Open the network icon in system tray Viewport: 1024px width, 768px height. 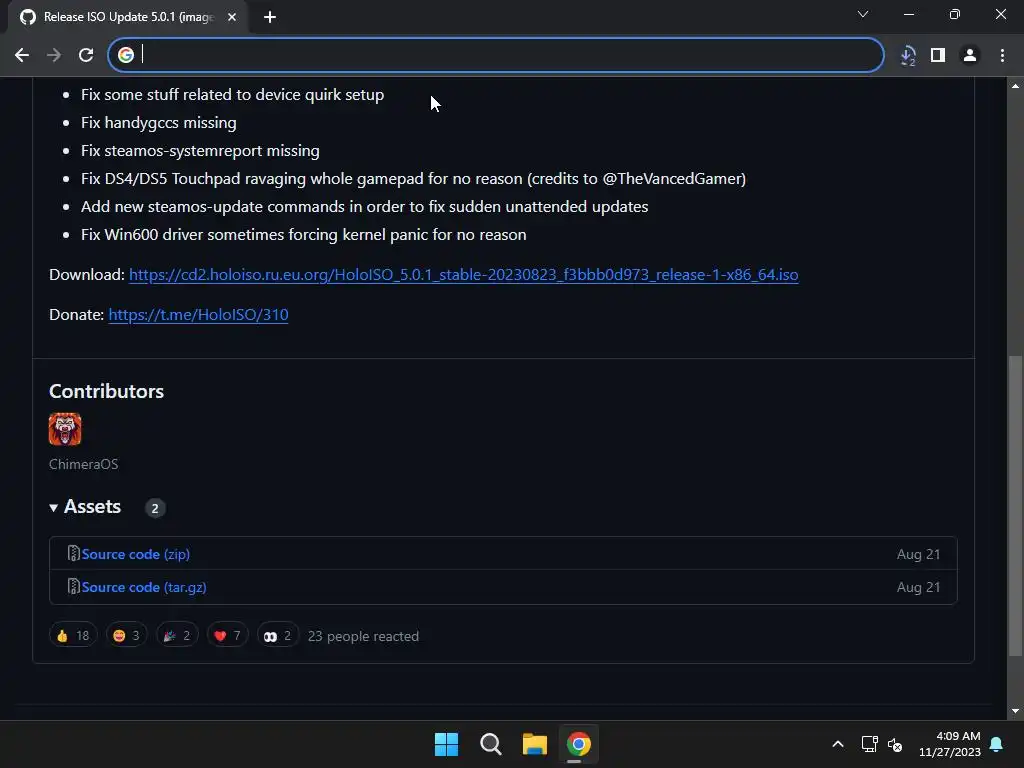point(869,744)
